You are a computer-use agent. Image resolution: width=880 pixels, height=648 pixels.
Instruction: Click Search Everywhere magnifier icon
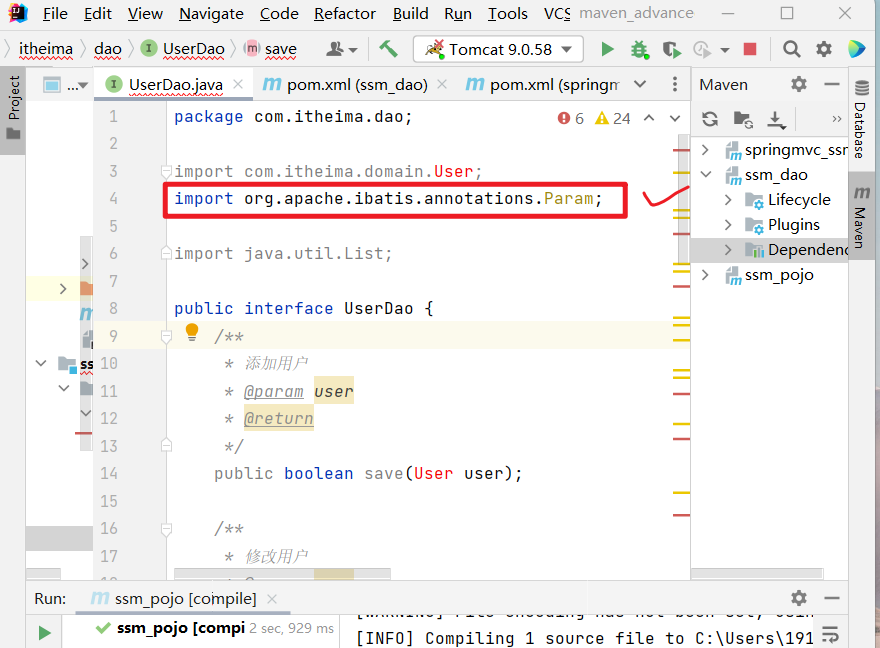pos(791,49)
